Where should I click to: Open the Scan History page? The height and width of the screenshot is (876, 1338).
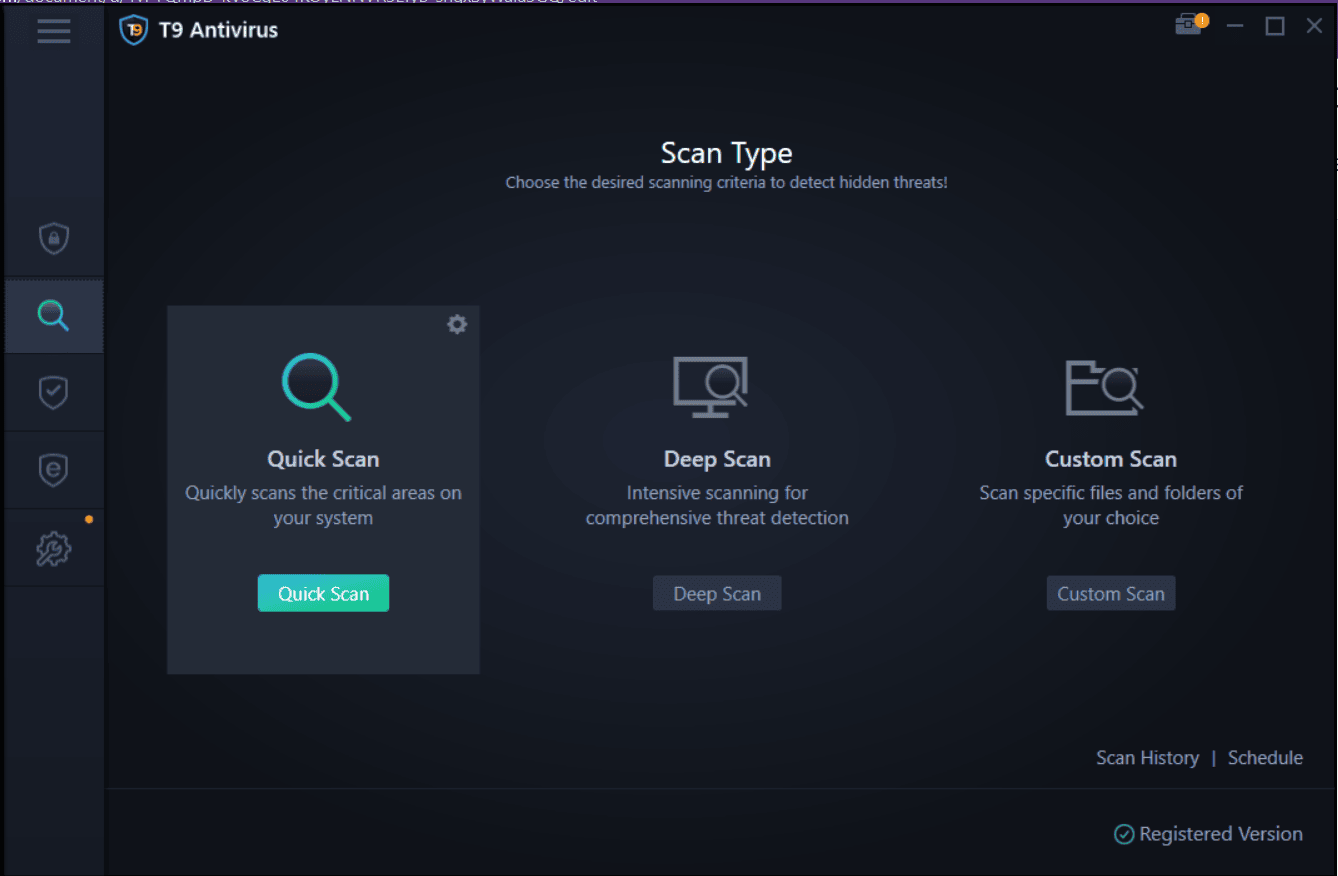coord(1147,757)
